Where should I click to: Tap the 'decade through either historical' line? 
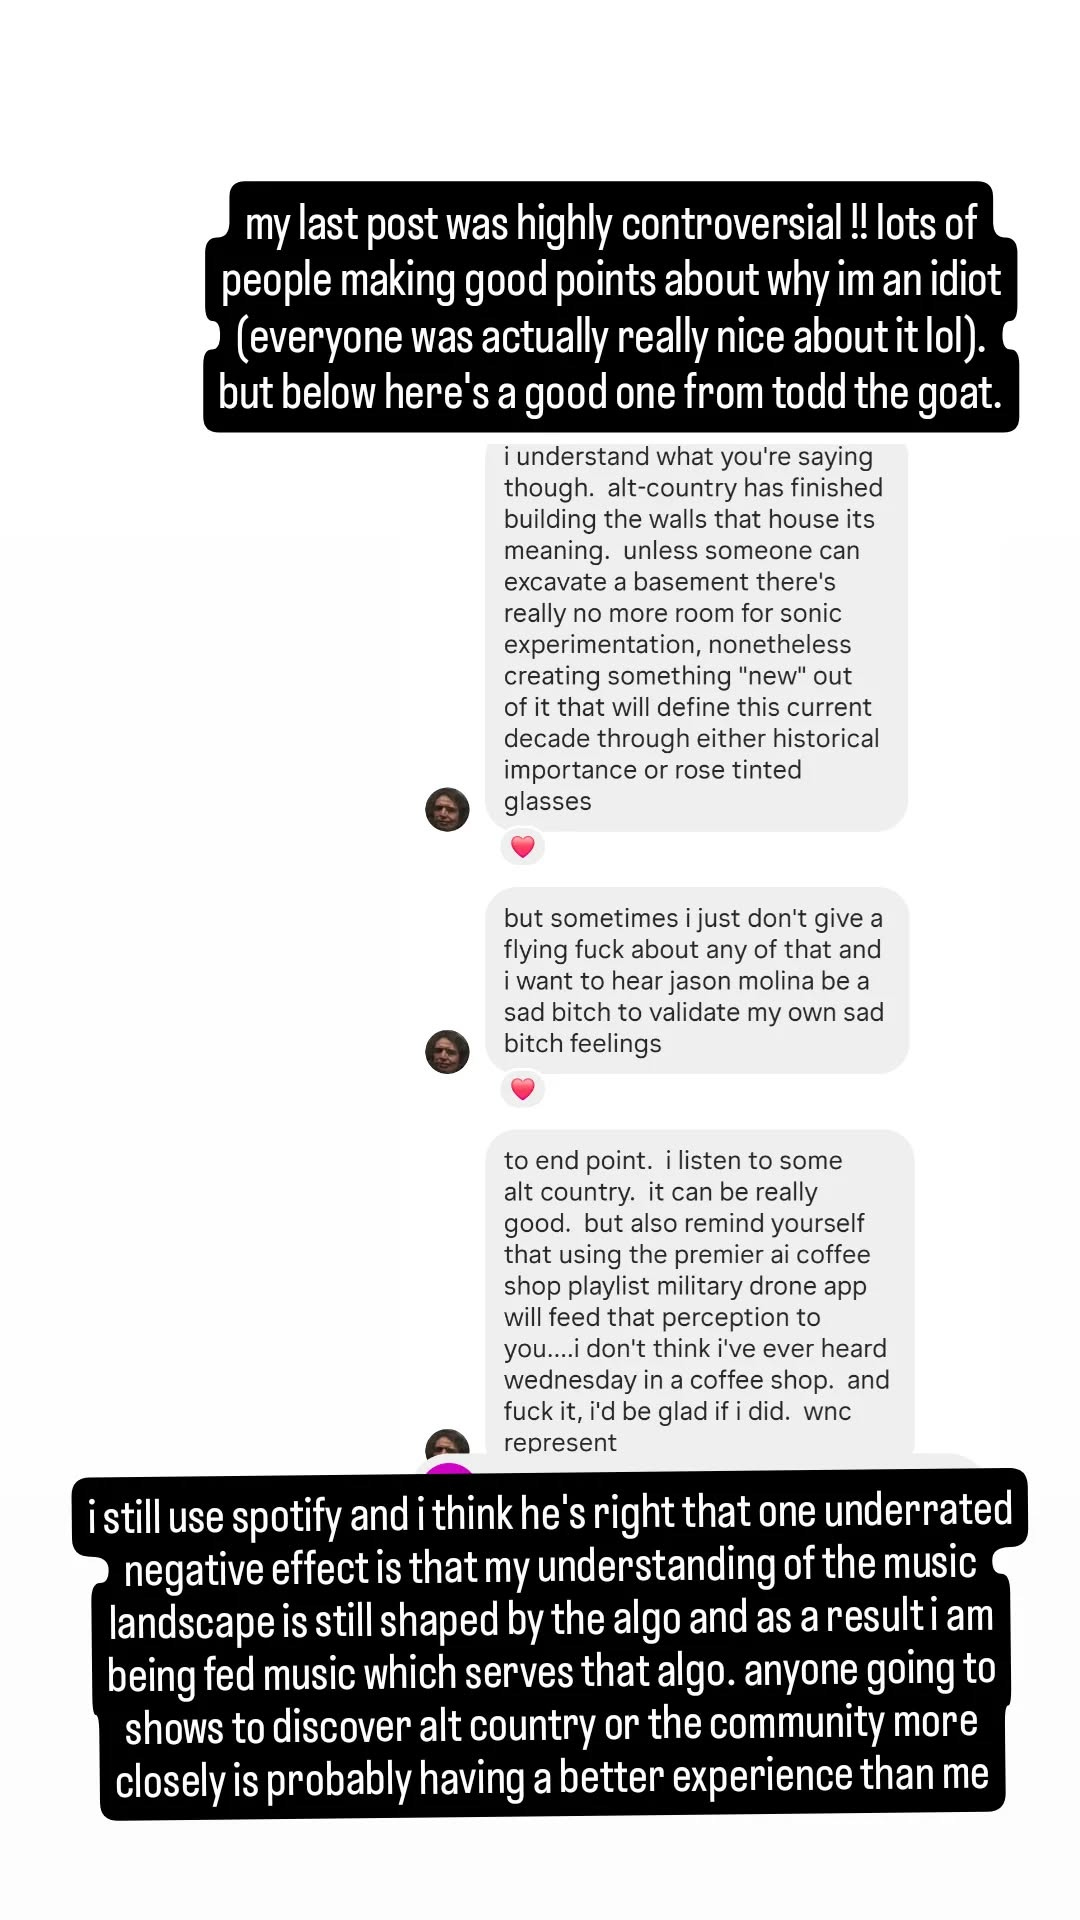[x=691, y=739]
